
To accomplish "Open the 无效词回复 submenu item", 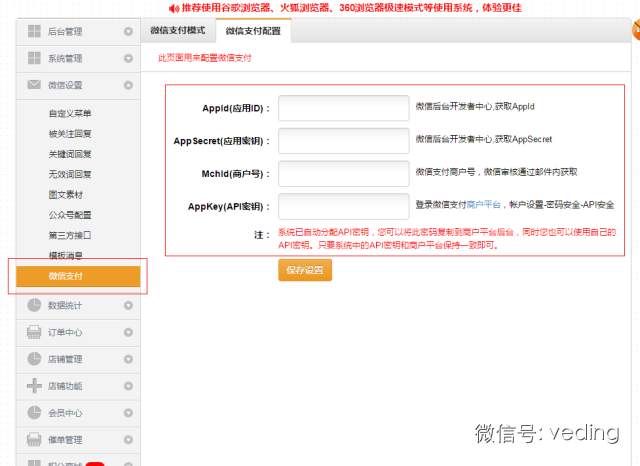I will coord(70,175).
